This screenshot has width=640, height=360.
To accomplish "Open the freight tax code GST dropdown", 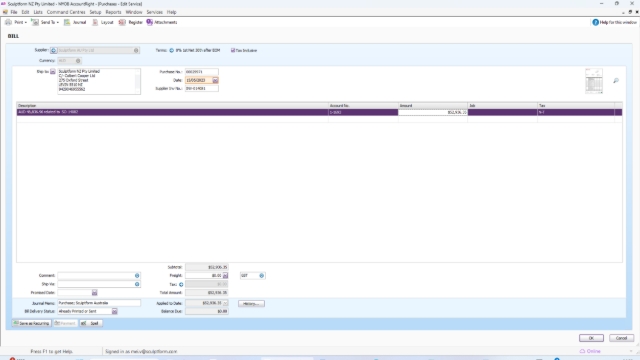I will (262, 276).
